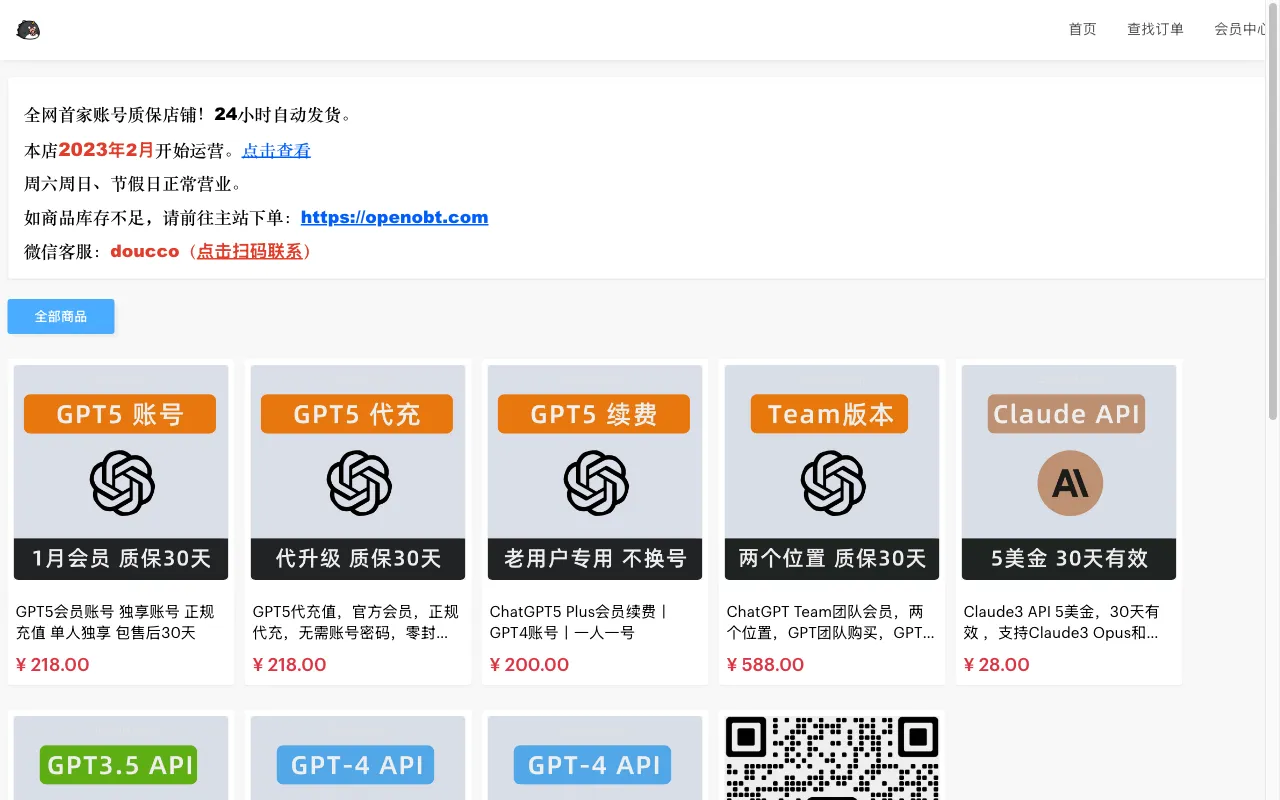Click the ChatGPT Team团队会员 product title
1280x800 pixels.
(831, 622)
